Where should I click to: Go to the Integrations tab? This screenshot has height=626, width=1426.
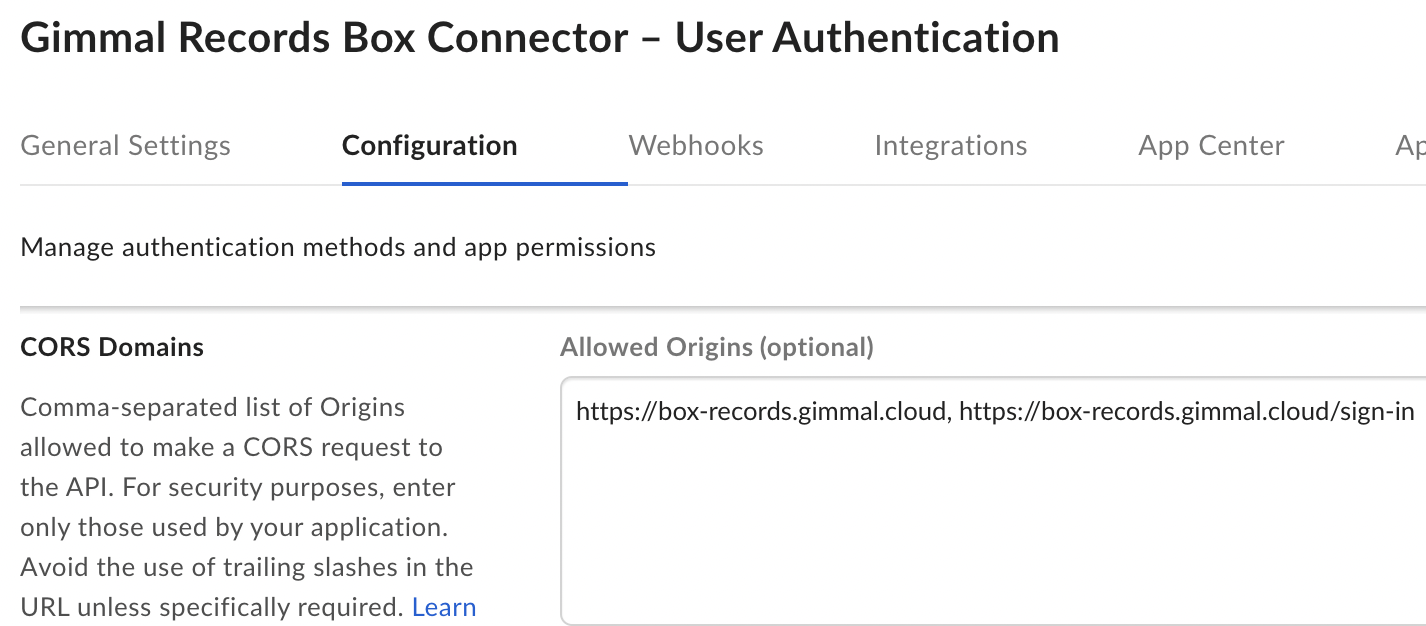[x=950, y=146]
